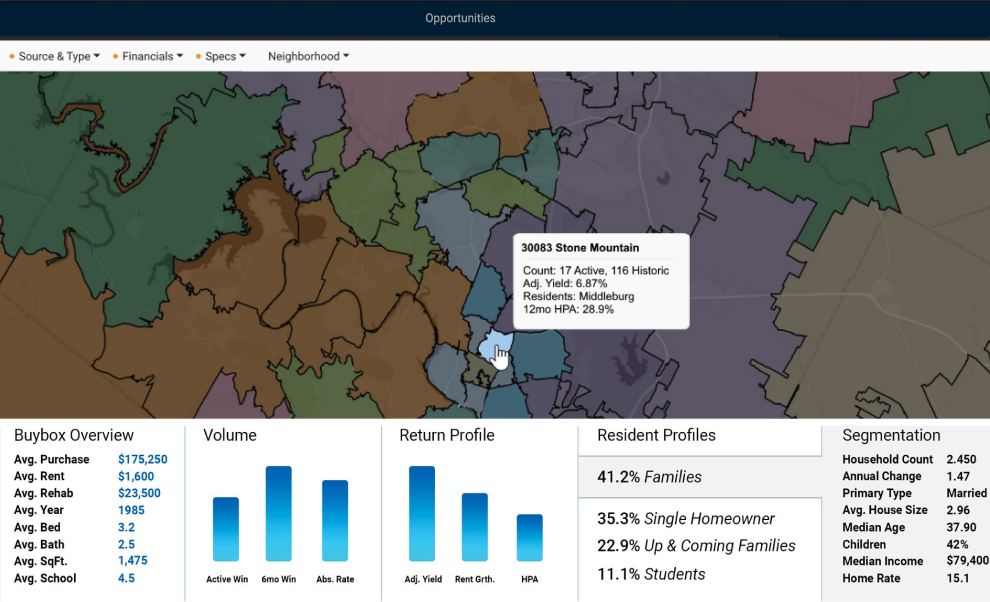
Task: Click the Home Rate 15.1 value
Action: [x=957, y=578]
